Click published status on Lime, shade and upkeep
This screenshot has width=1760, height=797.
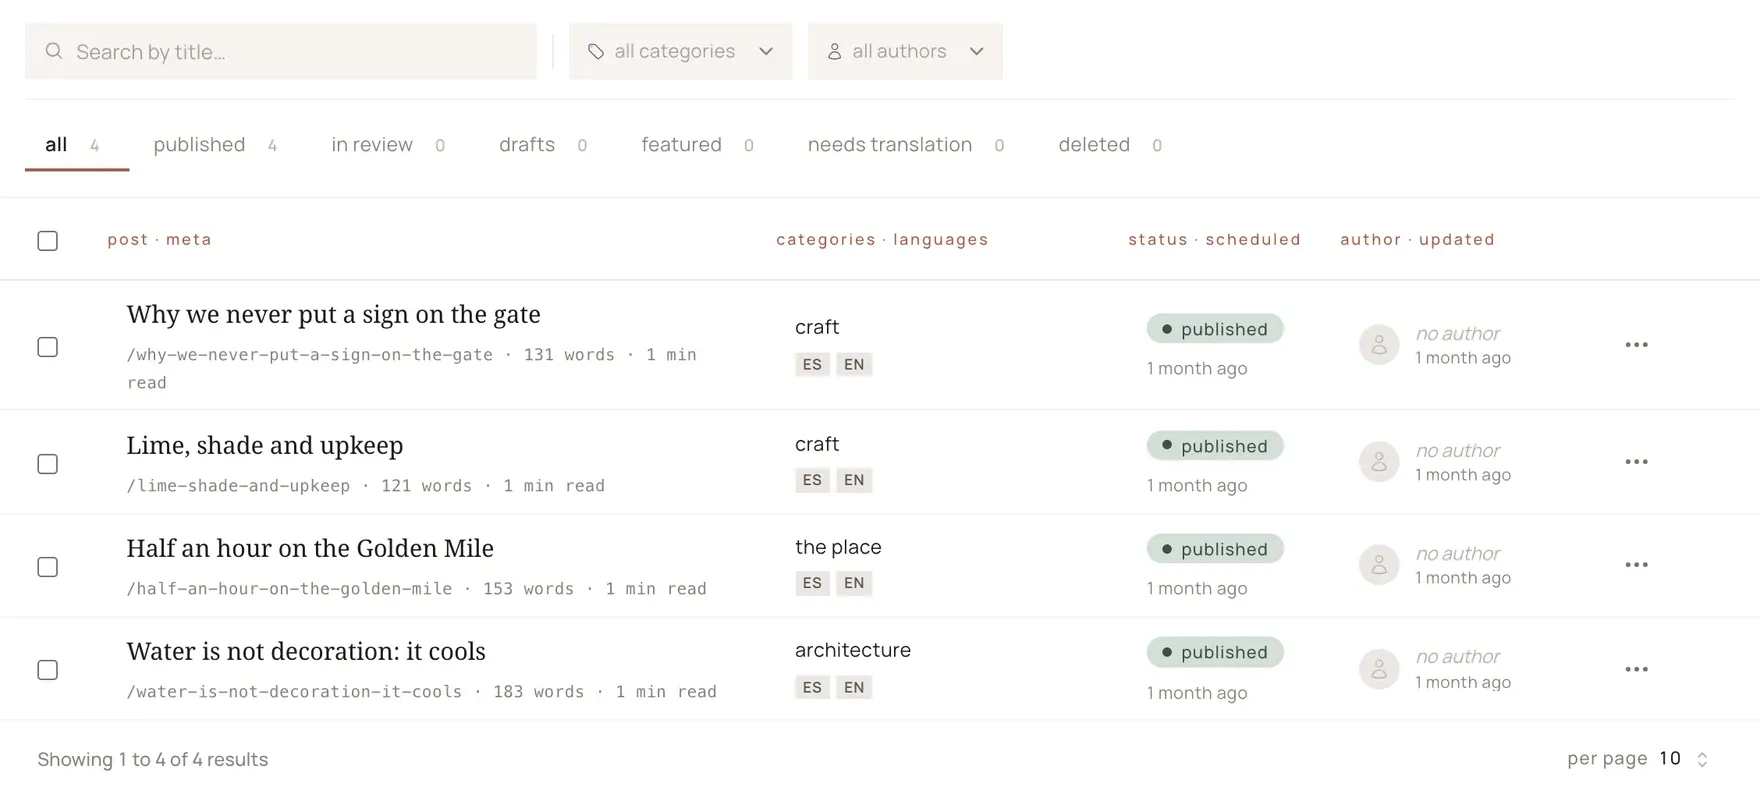[x=1215, y=446]
